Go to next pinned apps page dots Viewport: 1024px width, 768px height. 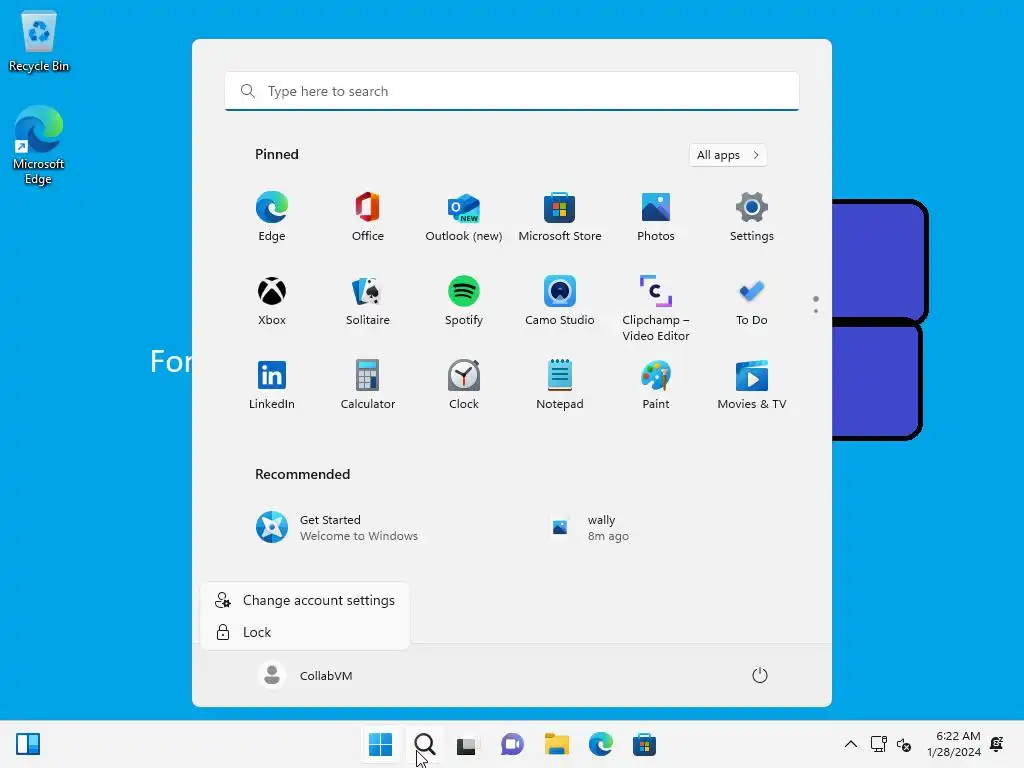(816, 304)
